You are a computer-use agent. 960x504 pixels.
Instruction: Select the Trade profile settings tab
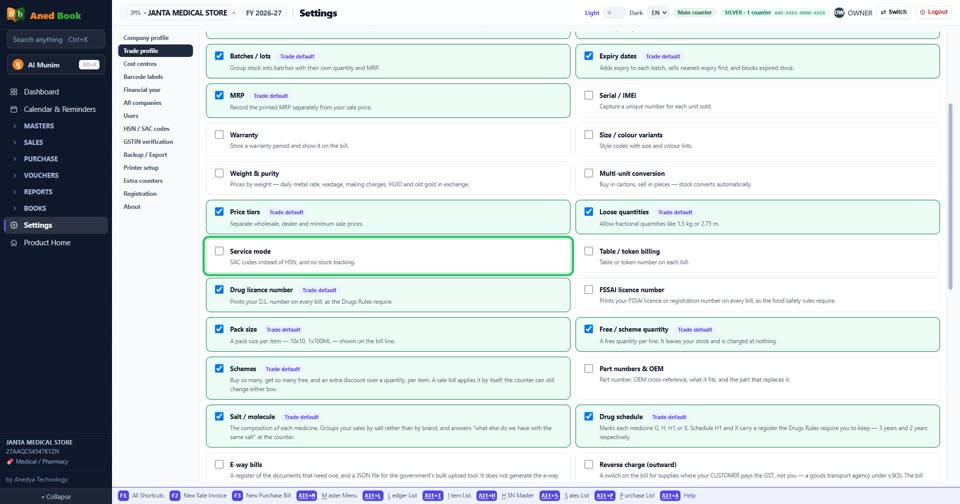pos(156,51)
